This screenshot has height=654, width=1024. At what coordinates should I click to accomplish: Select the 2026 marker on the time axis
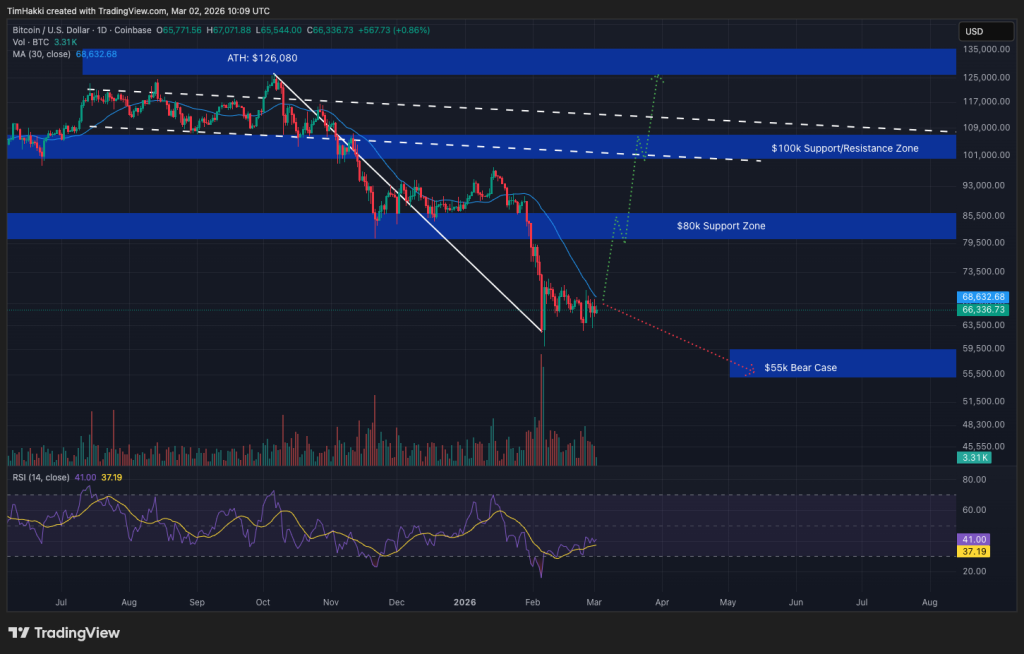[x=465, y=602]
